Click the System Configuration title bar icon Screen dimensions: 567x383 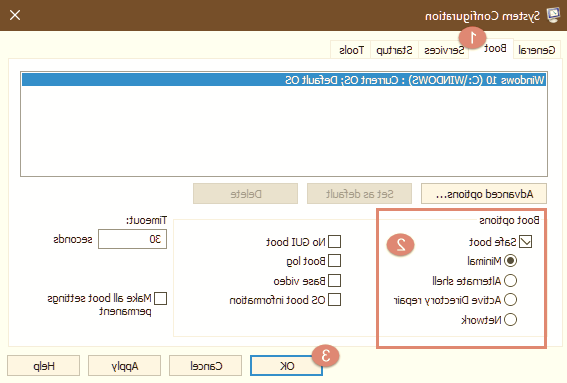click(553, 15)
